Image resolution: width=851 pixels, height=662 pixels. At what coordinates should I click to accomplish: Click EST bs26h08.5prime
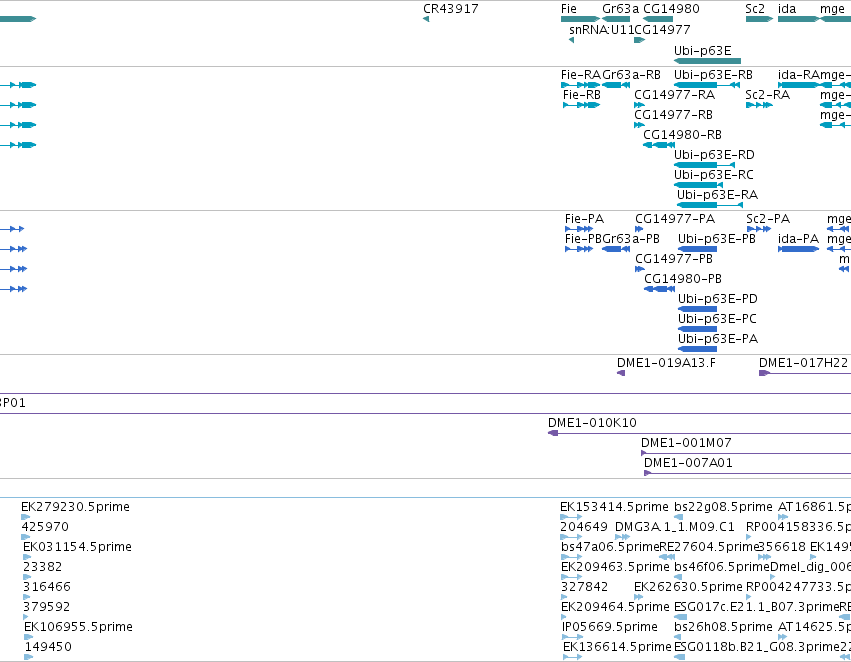pyautogui.click(x=723, y=627)
